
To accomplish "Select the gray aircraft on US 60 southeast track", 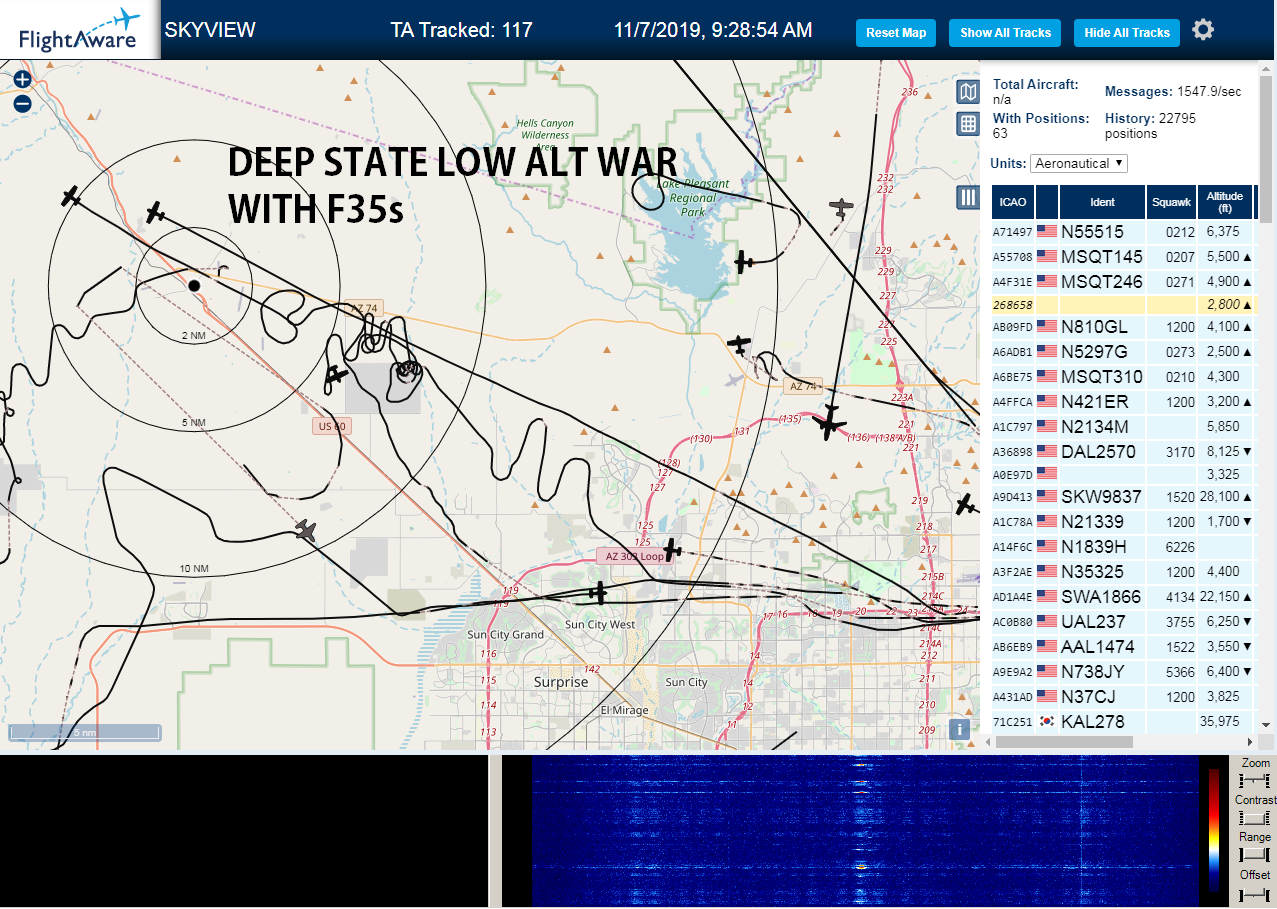I will [x=305, y=531].
